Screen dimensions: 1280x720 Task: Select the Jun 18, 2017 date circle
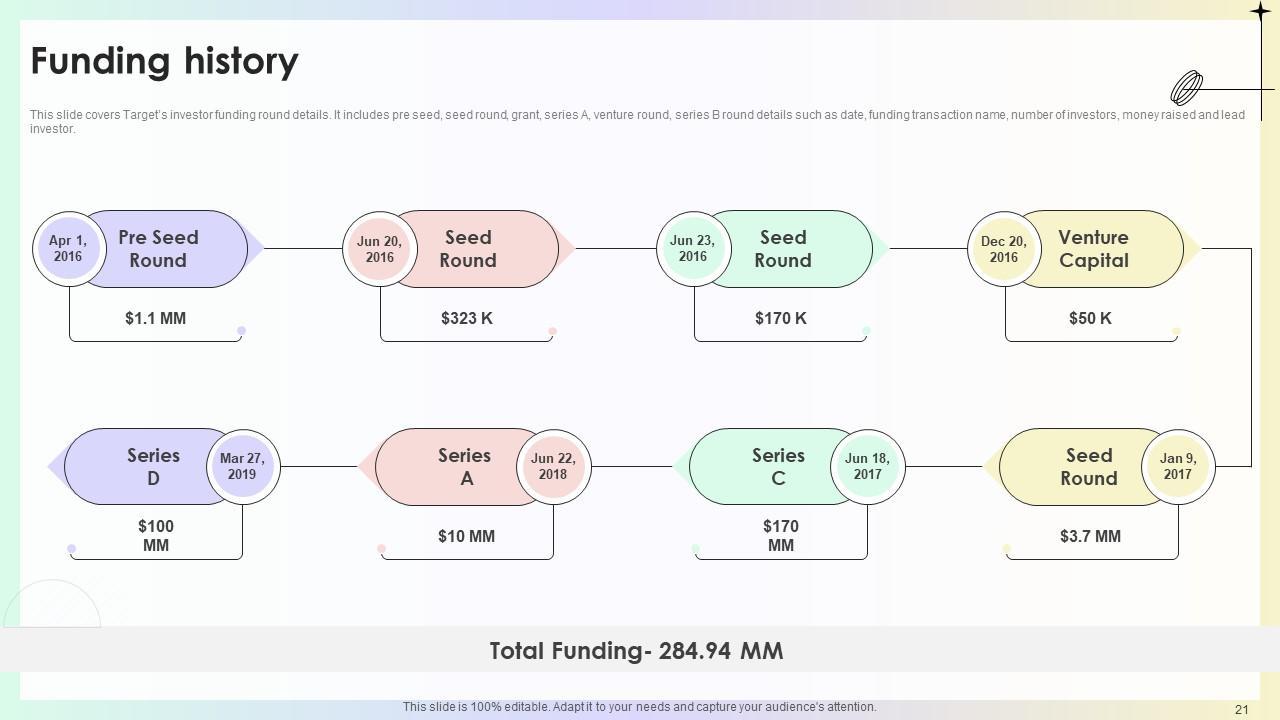tap(867, 467)
